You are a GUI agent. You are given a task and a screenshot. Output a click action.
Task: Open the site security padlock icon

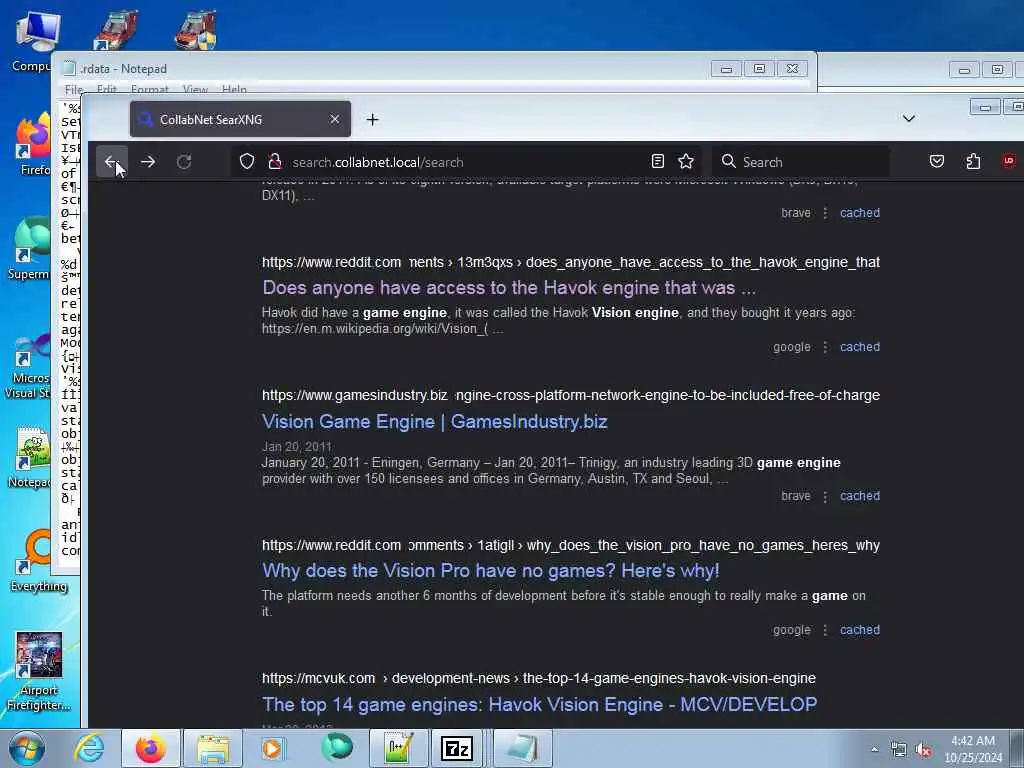(x=275, y=161)
